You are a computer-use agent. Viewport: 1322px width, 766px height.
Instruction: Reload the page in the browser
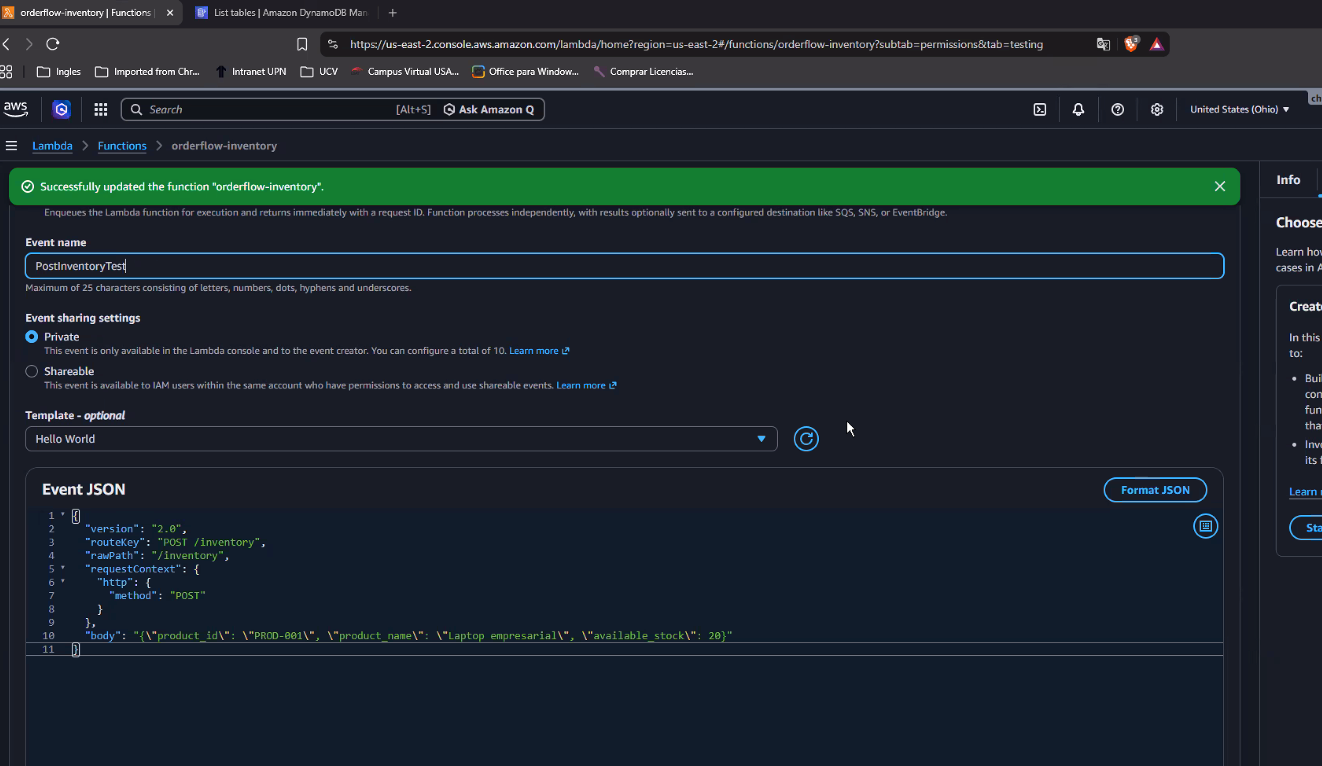(x=53, y=44)
